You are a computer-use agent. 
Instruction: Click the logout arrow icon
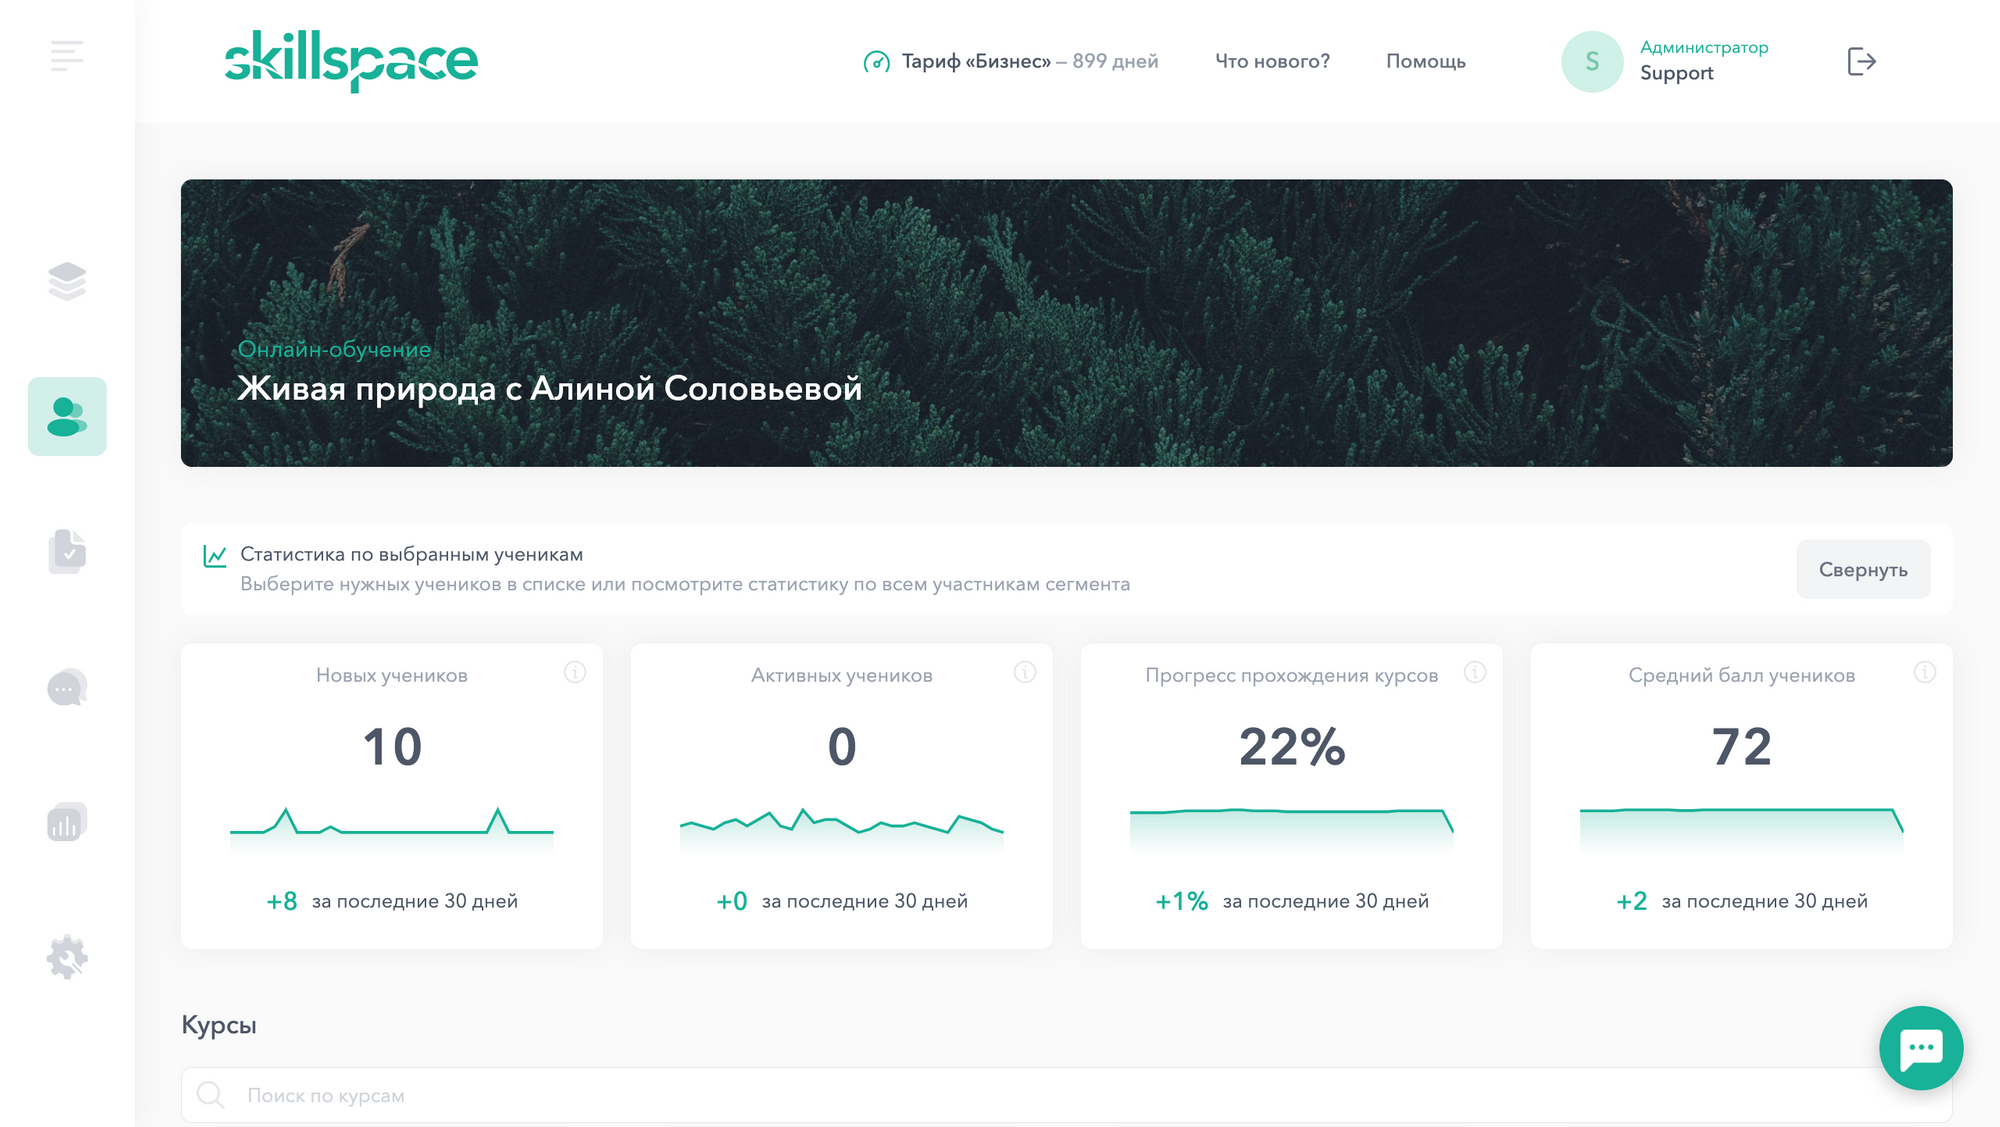point(1860,62)
